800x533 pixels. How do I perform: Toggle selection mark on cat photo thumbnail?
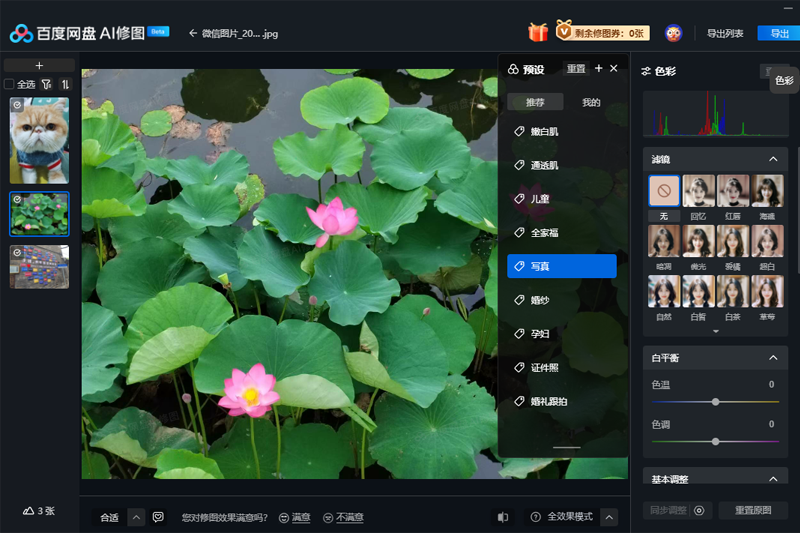pyautogui.click(x=16, y=103)
